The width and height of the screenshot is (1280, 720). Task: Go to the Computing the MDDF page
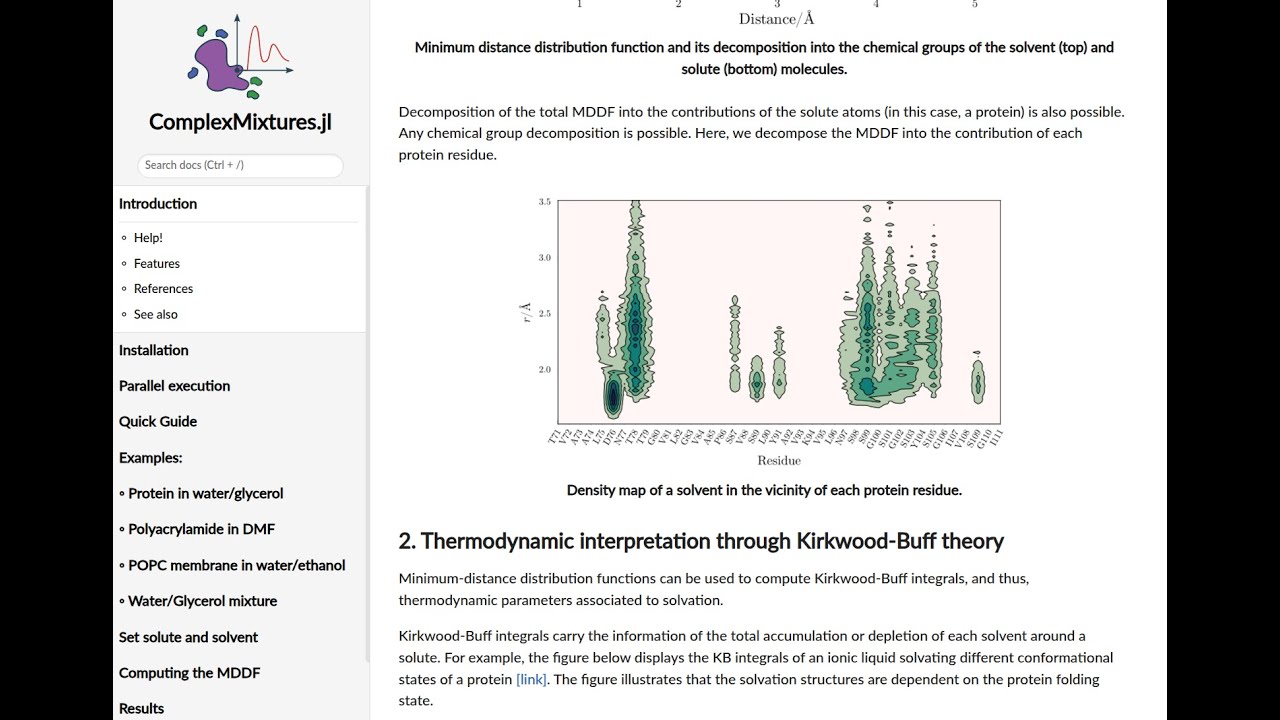(x=189, y=673)
